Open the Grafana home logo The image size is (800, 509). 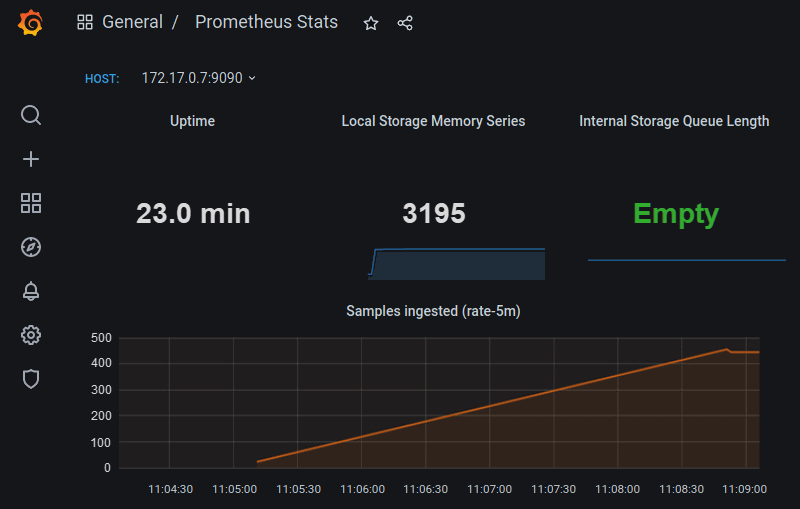(x=30, y=23)
